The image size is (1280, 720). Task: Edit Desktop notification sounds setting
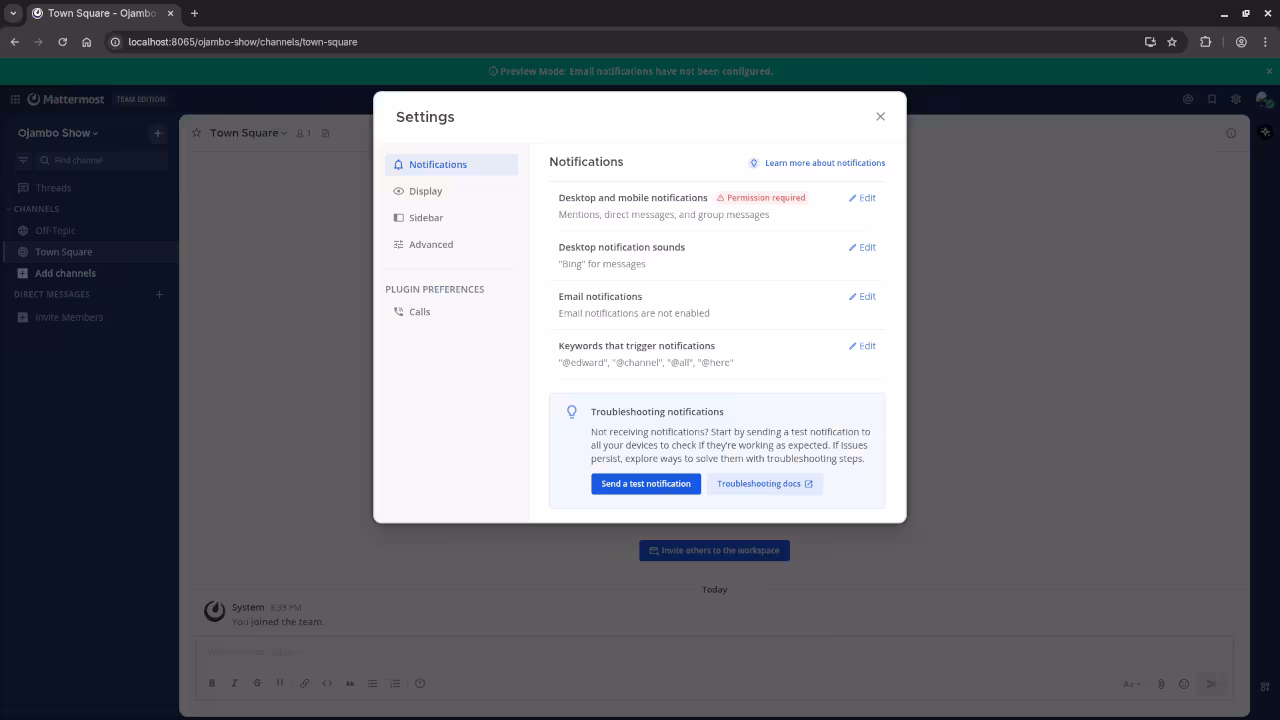(x=862, y=247)
